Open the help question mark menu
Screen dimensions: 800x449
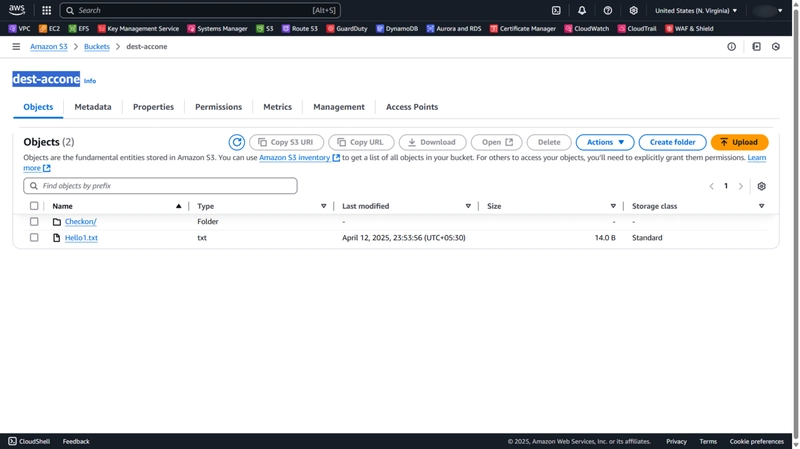608,10
